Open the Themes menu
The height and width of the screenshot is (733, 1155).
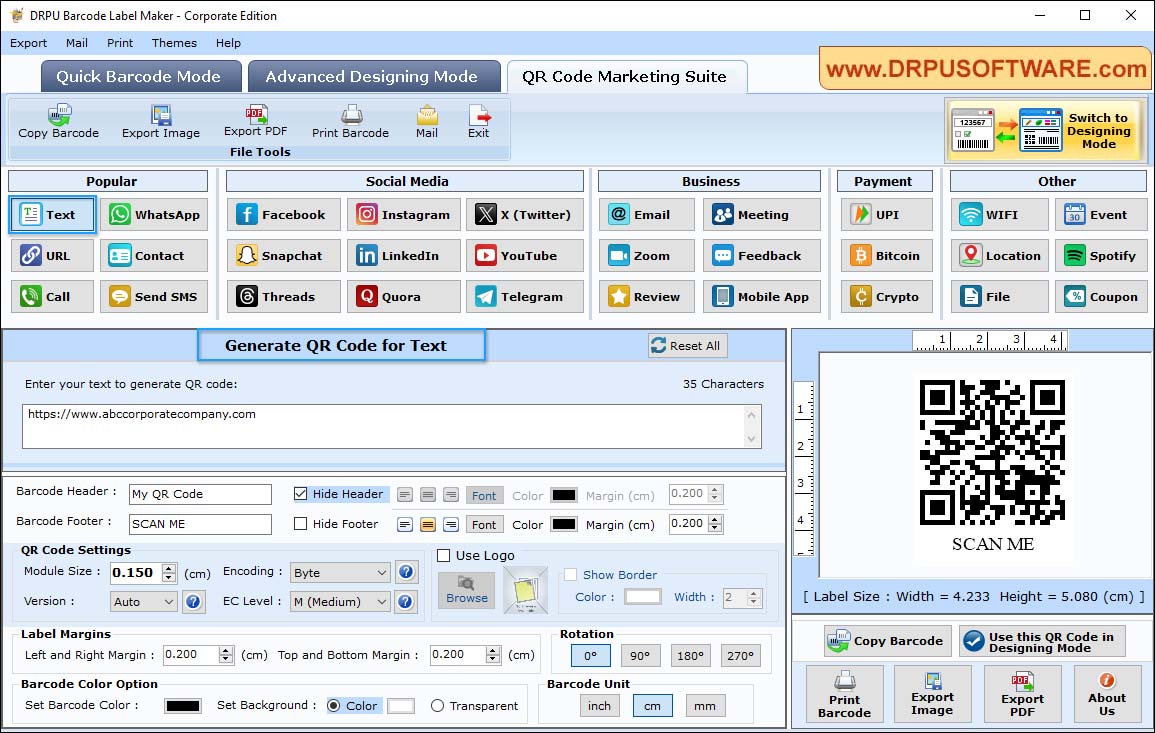175,43
